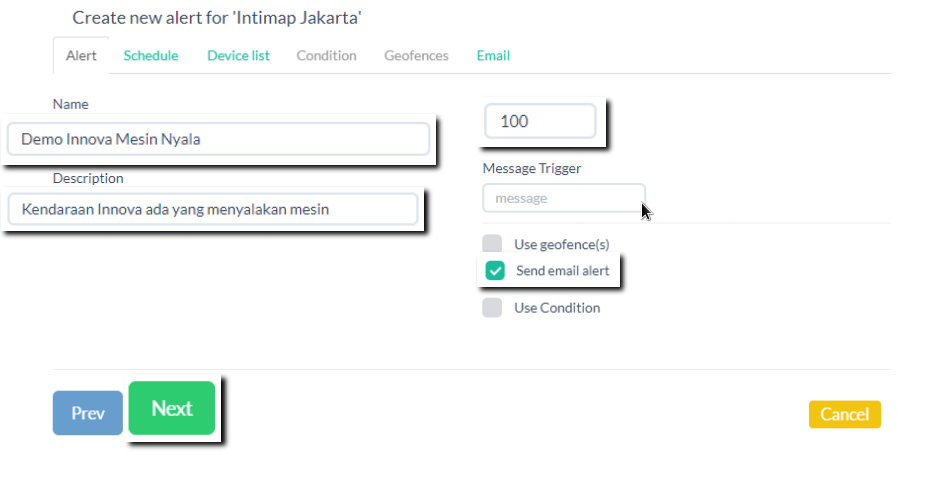Cancel the alert creation with yellow button
This screenshot has width=928, height=478.
(844, 414)
